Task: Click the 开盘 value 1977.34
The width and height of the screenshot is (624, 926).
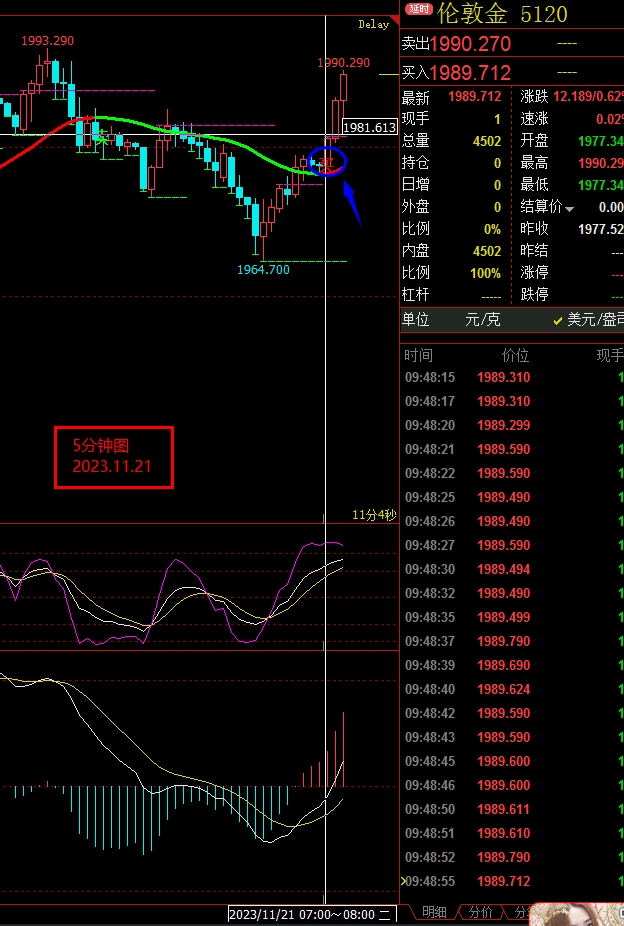Action: [601, 141]
